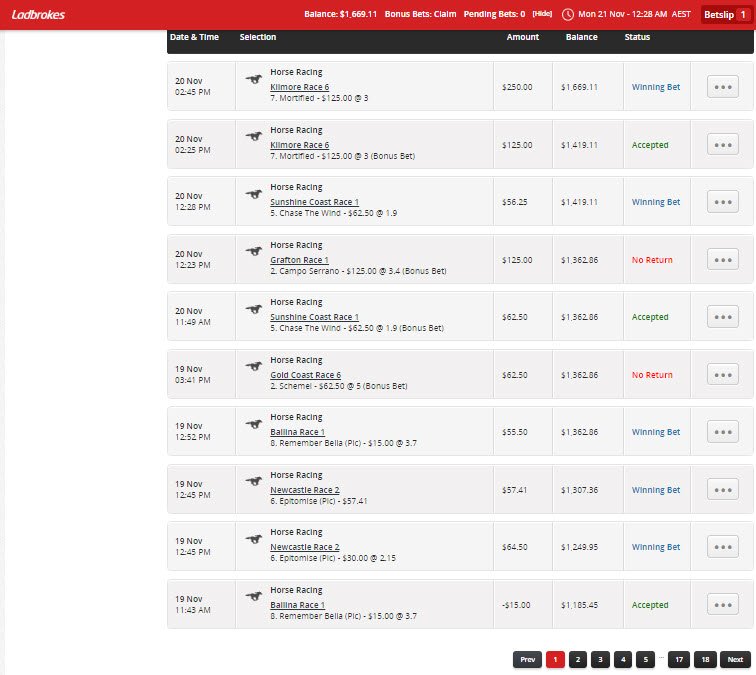The image size is (756, 675).
Task: Click the Ladbrokes logo
Action: (38, 14)
